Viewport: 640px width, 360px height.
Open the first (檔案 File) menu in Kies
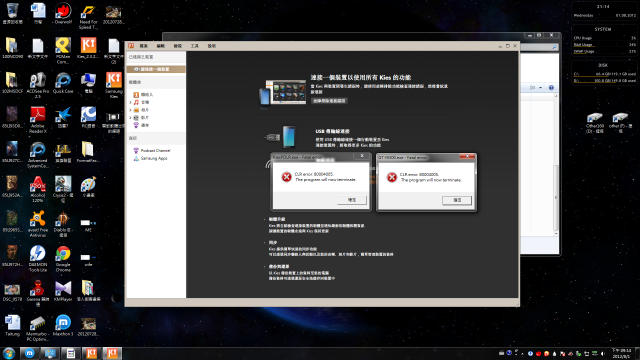(x=144, y=46)
